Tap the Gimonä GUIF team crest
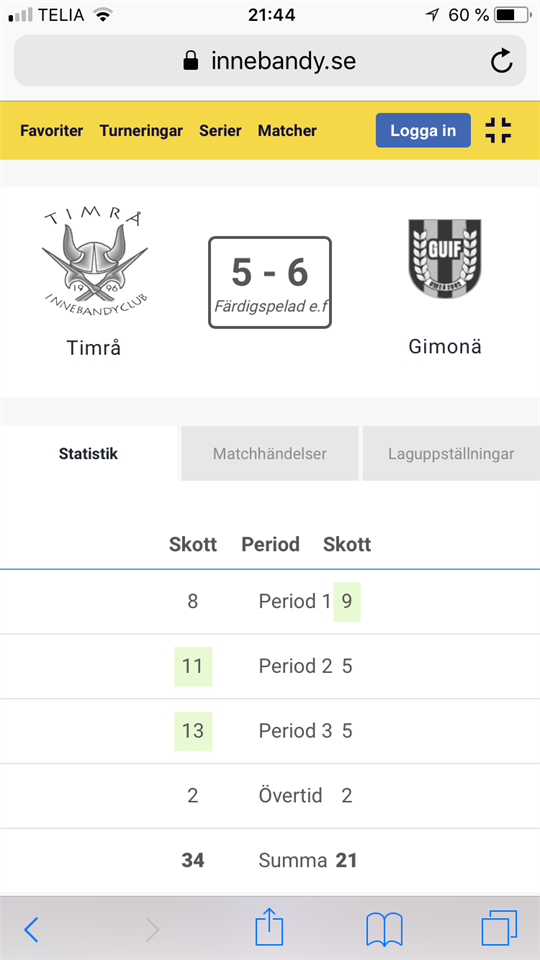Image resolution: width=540 pixels, height=960 pixels. coord(445,259)
